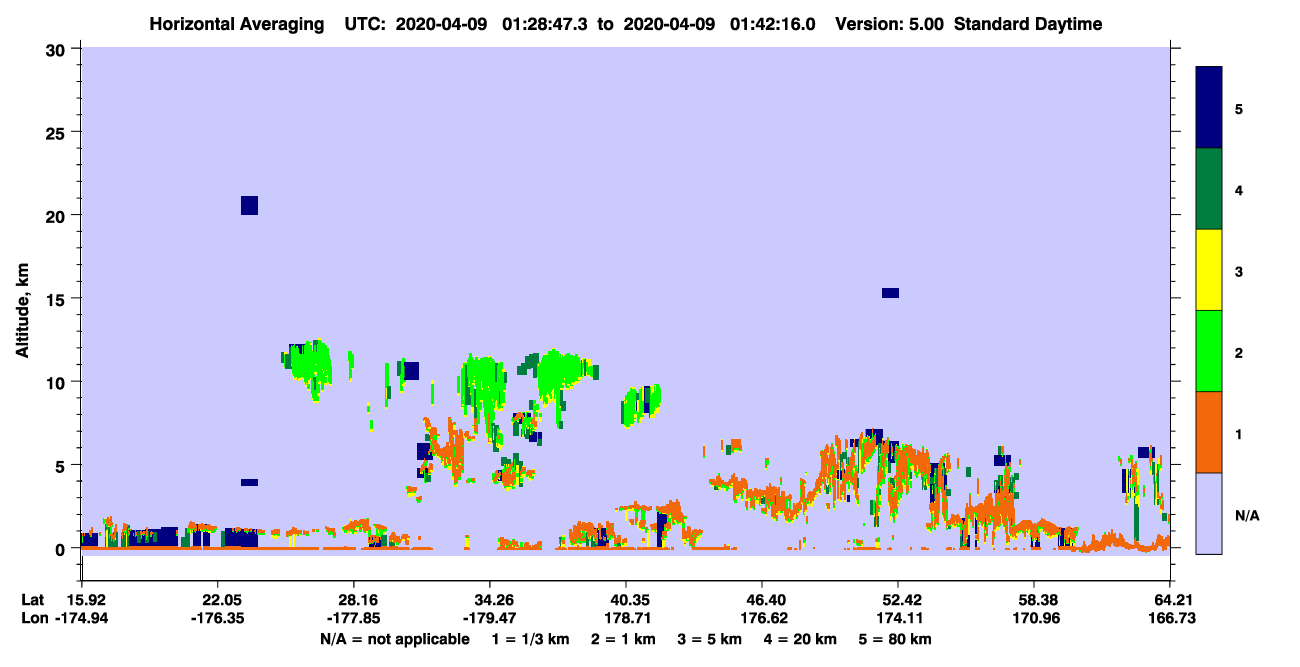
Task: Click the altitude tick label 10
Action: pyautogui.click(x=58, y=382)
